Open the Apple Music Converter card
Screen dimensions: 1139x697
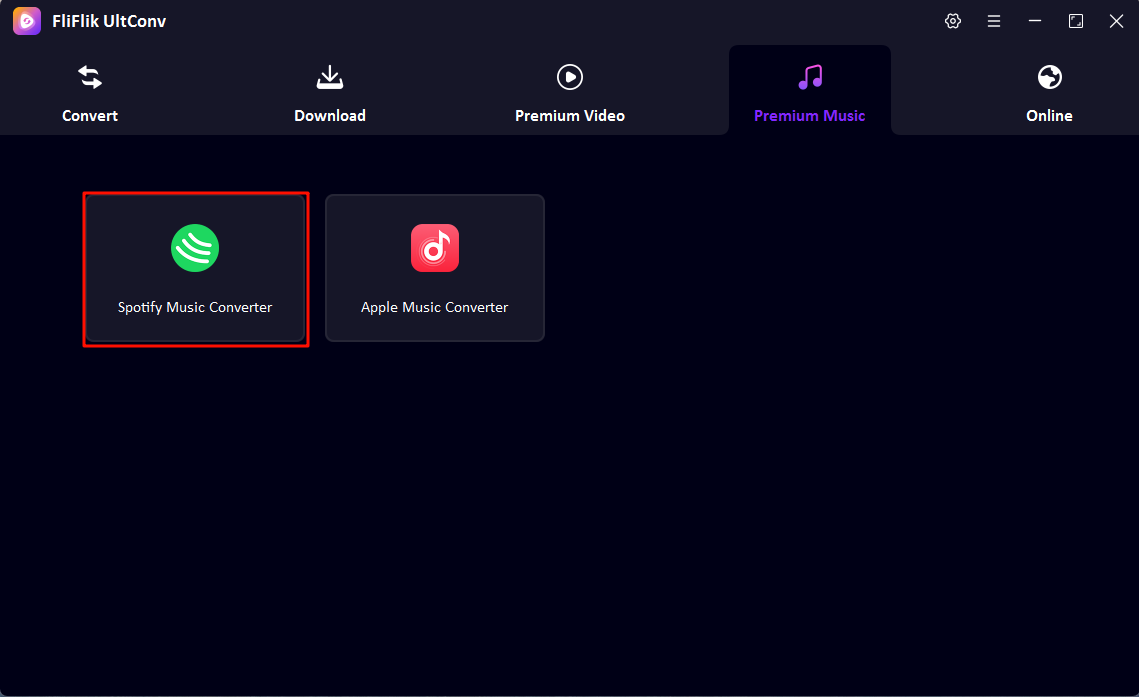[x=435, y=268]
